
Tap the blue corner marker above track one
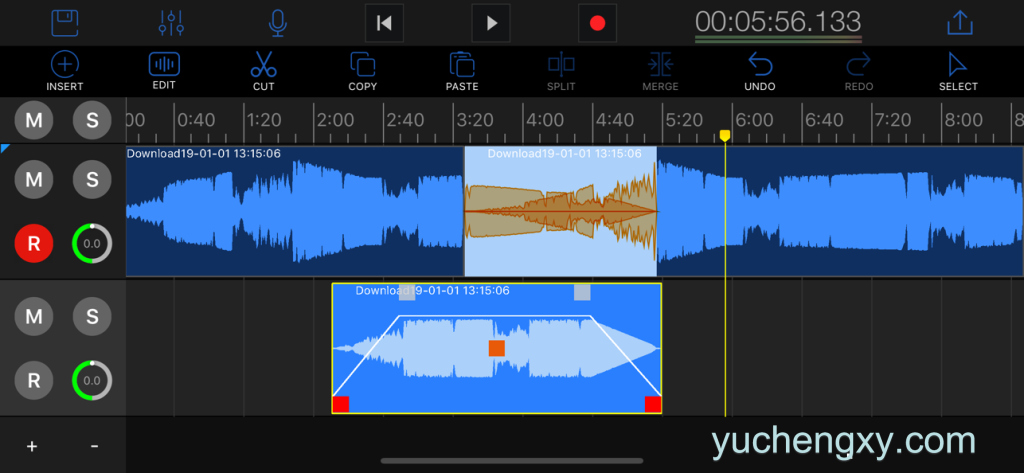(x=4, y=149)
